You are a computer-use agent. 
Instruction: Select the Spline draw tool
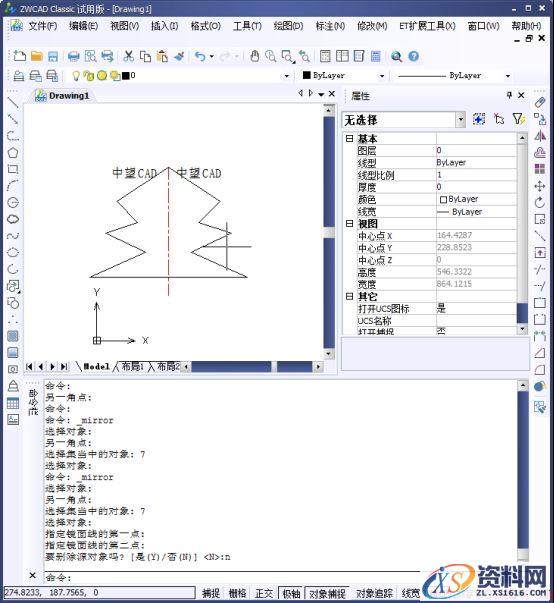coord(13,236)
